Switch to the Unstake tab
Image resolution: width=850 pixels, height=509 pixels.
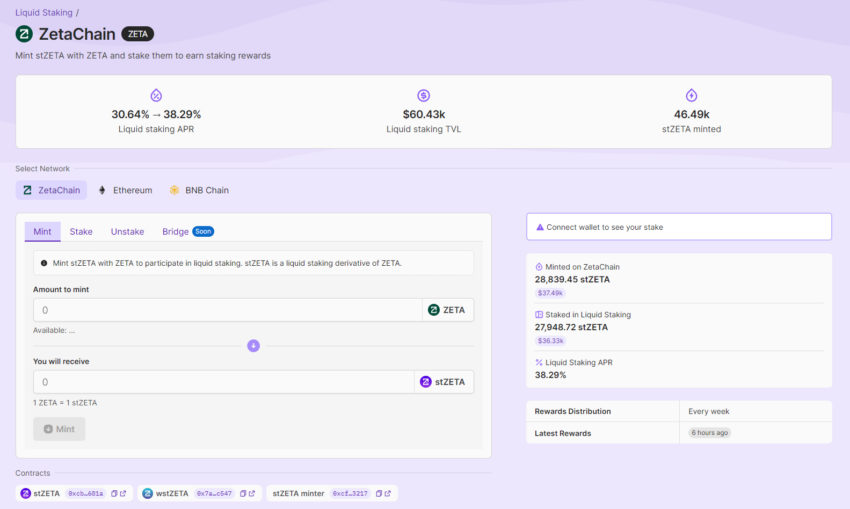(x=127, y=231)
